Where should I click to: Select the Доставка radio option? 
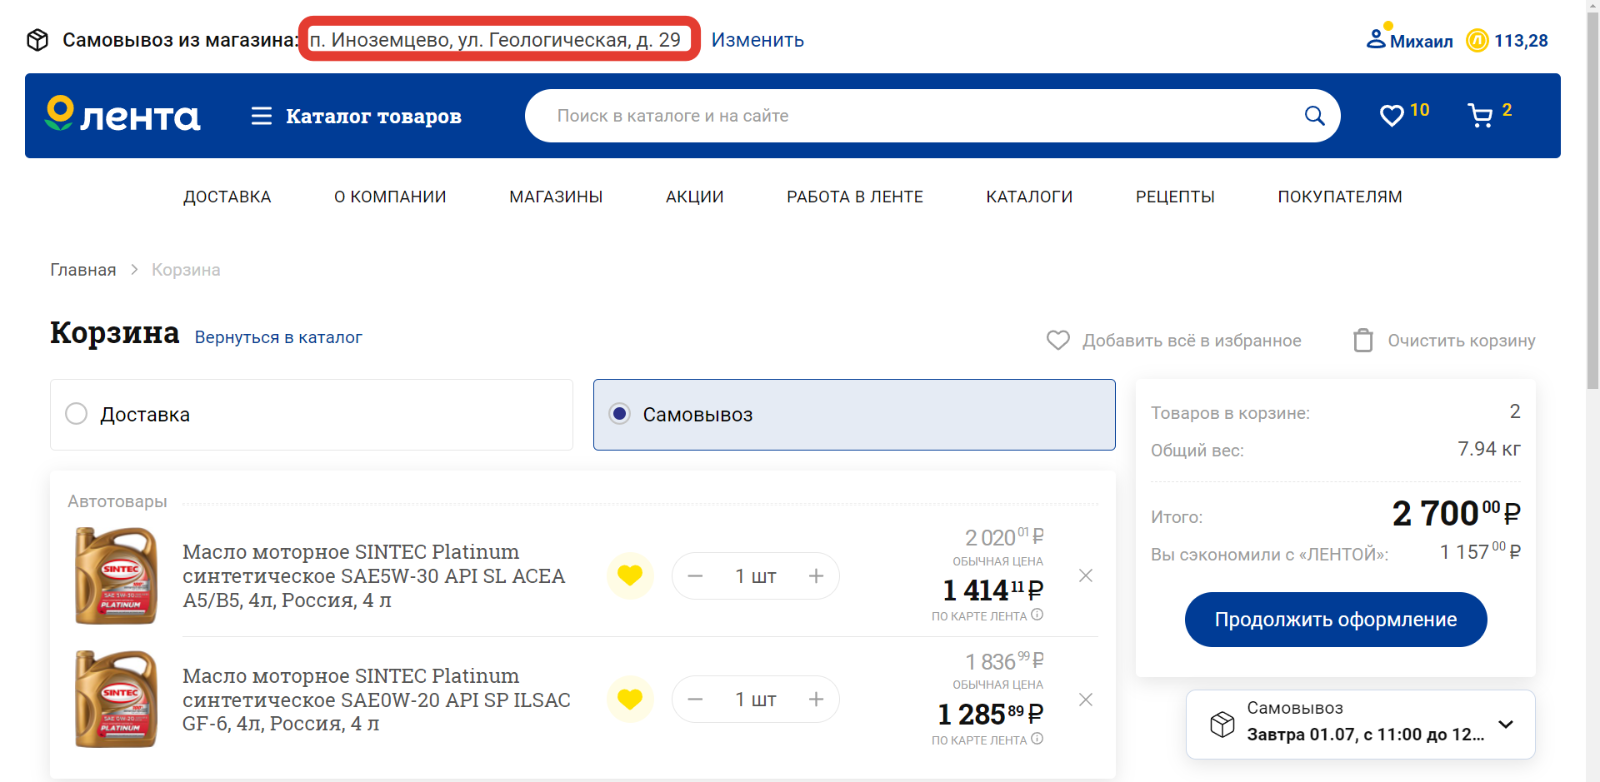[x=76, y=414]
